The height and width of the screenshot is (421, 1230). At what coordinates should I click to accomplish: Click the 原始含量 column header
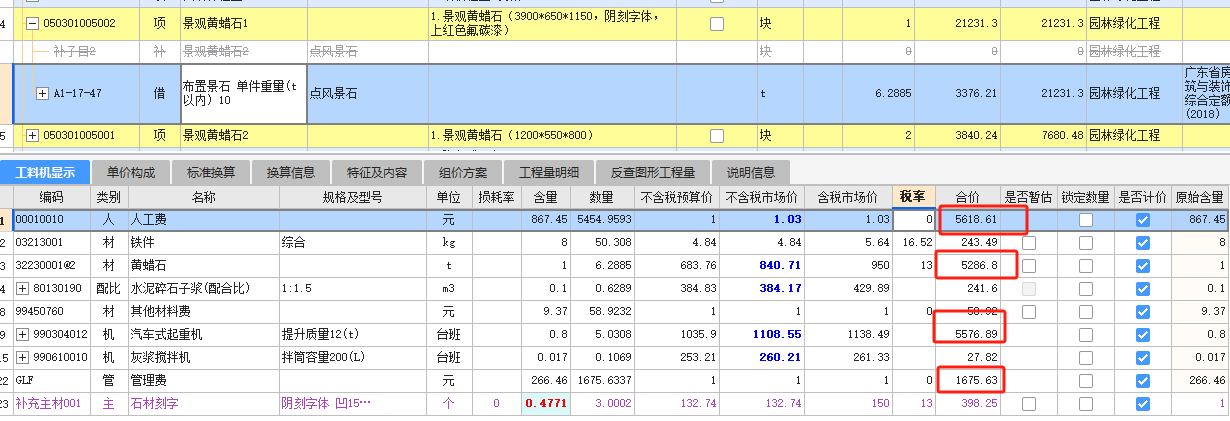1200,196
